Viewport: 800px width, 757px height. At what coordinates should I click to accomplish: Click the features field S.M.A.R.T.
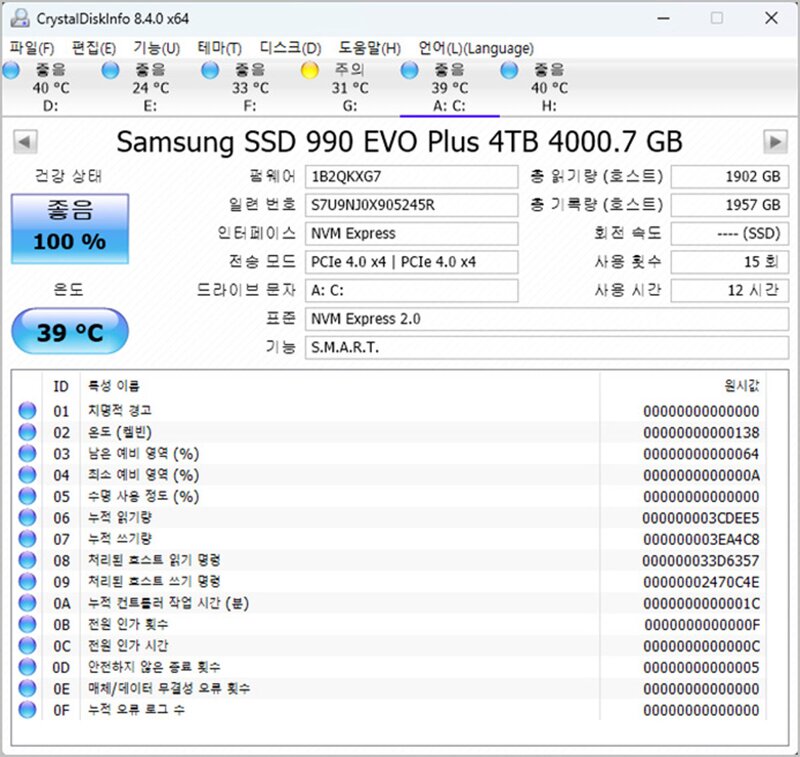tap(547, 348)
